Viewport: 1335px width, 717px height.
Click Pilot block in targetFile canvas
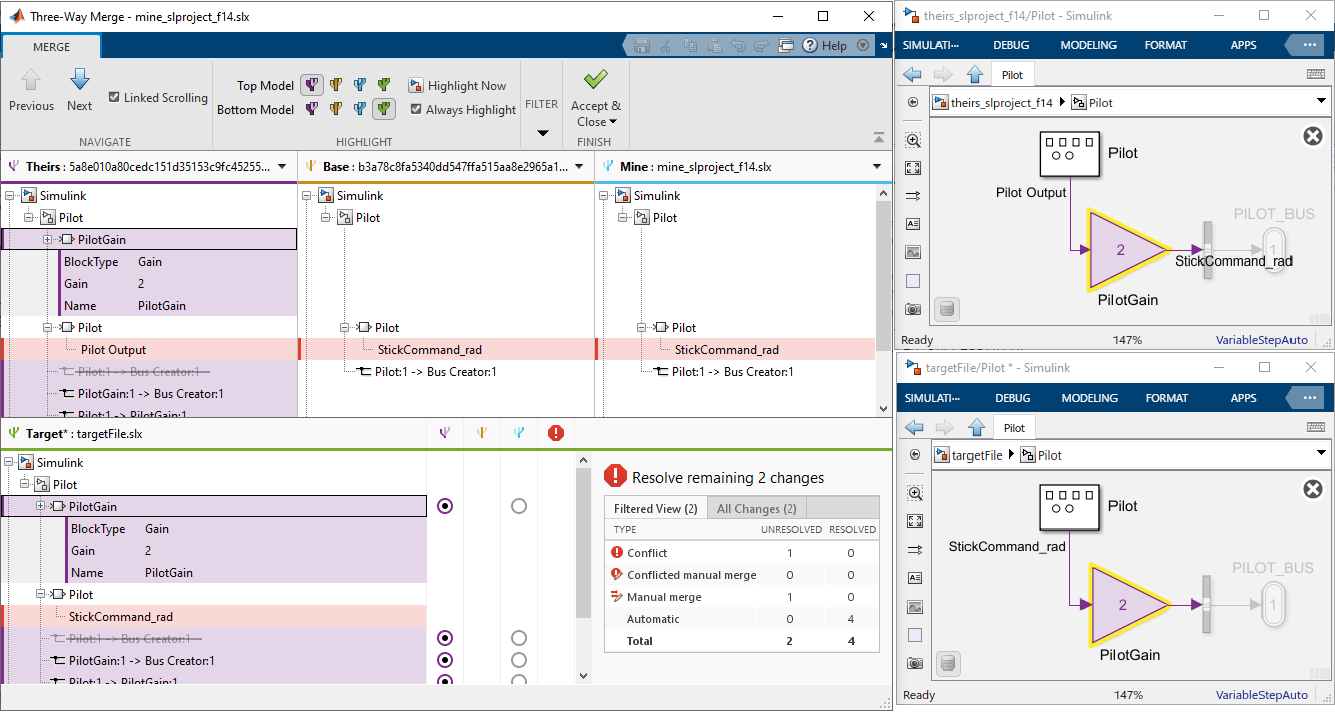1068,508
